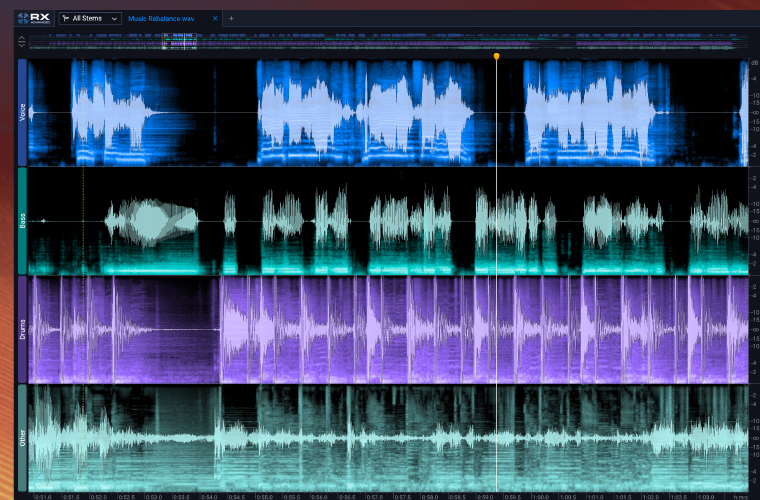This screenshot has width=760, height=500.
Task: Close the Music Rebalance.wav tab
Action: pos(214,18)
